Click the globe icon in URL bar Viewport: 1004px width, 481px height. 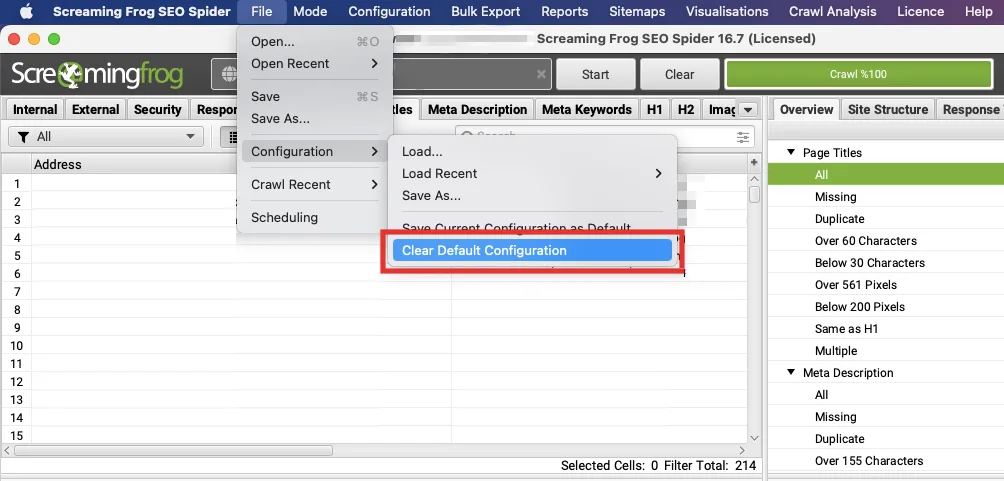(228, 74)
